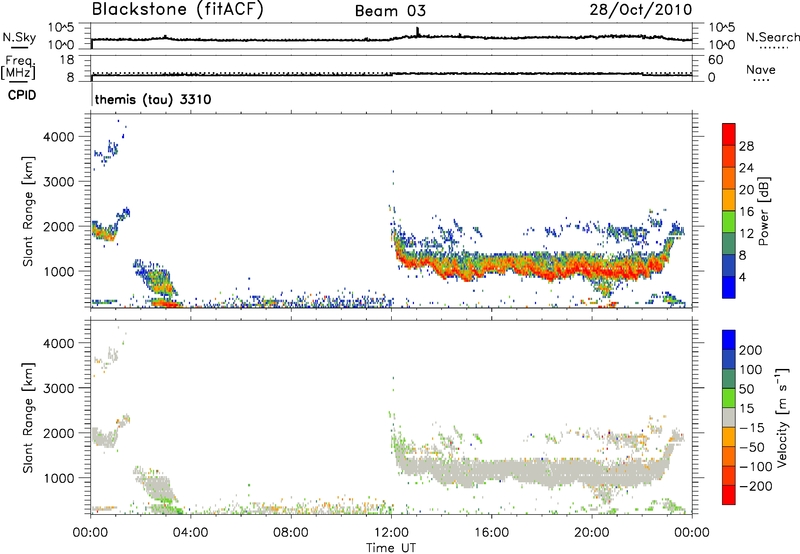
Task: Click the 'N.Sky' legend label
Action: click(x=19, y=37)
